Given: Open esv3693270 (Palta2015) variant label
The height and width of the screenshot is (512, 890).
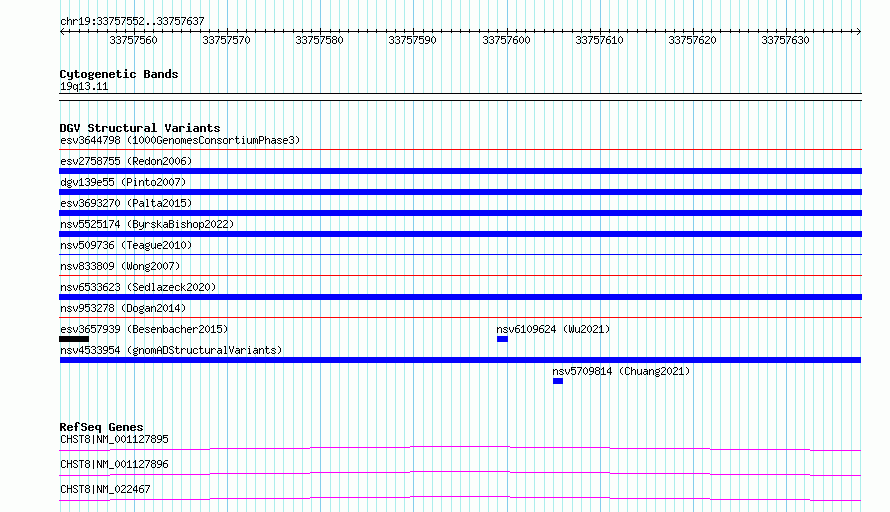Looking at the screenshot, I should click(126, 203).
